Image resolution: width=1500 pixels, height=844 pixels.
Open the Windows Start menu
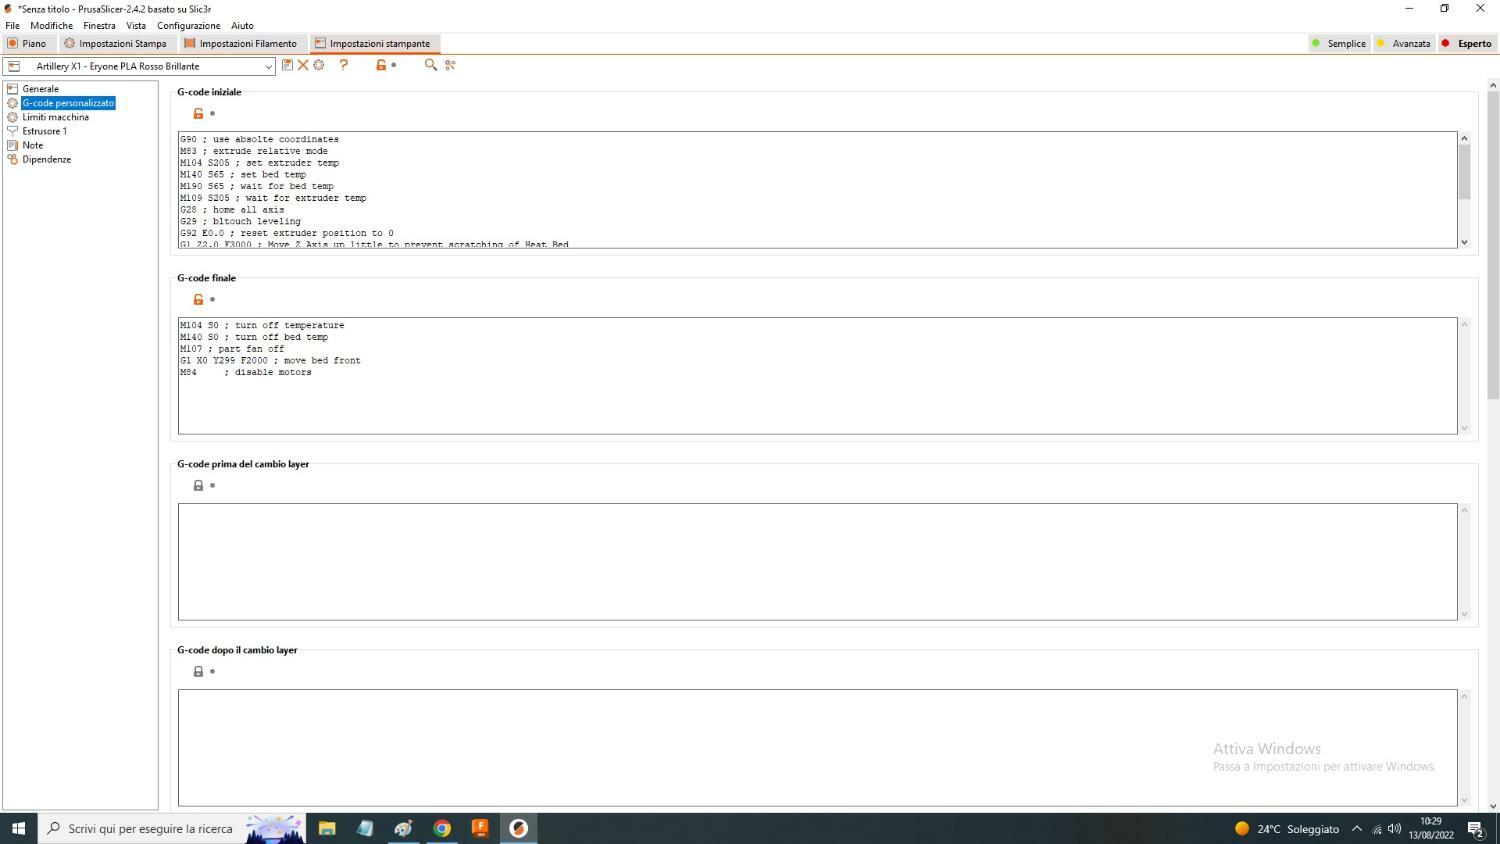coord(18,828)
